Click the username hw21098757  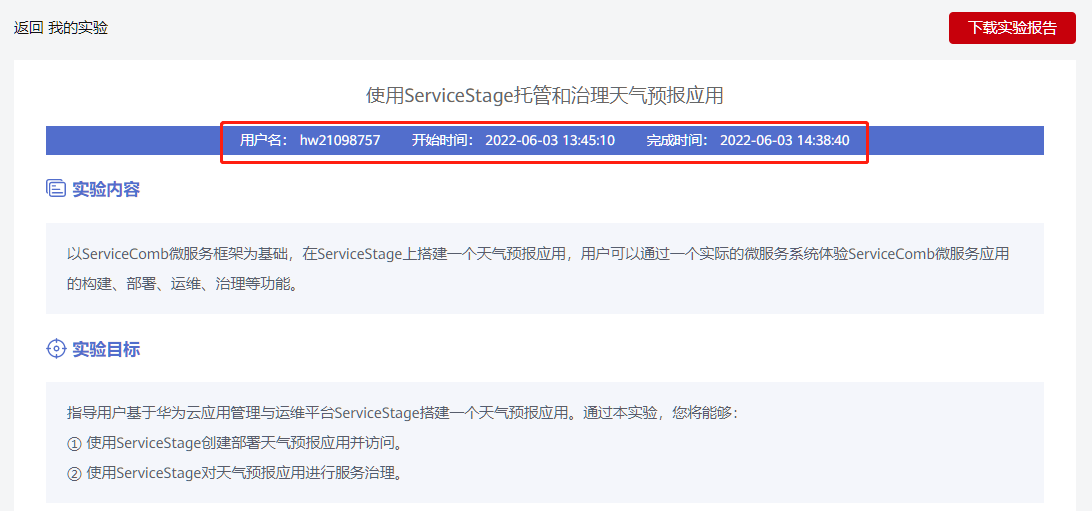[x=340, y=141]
